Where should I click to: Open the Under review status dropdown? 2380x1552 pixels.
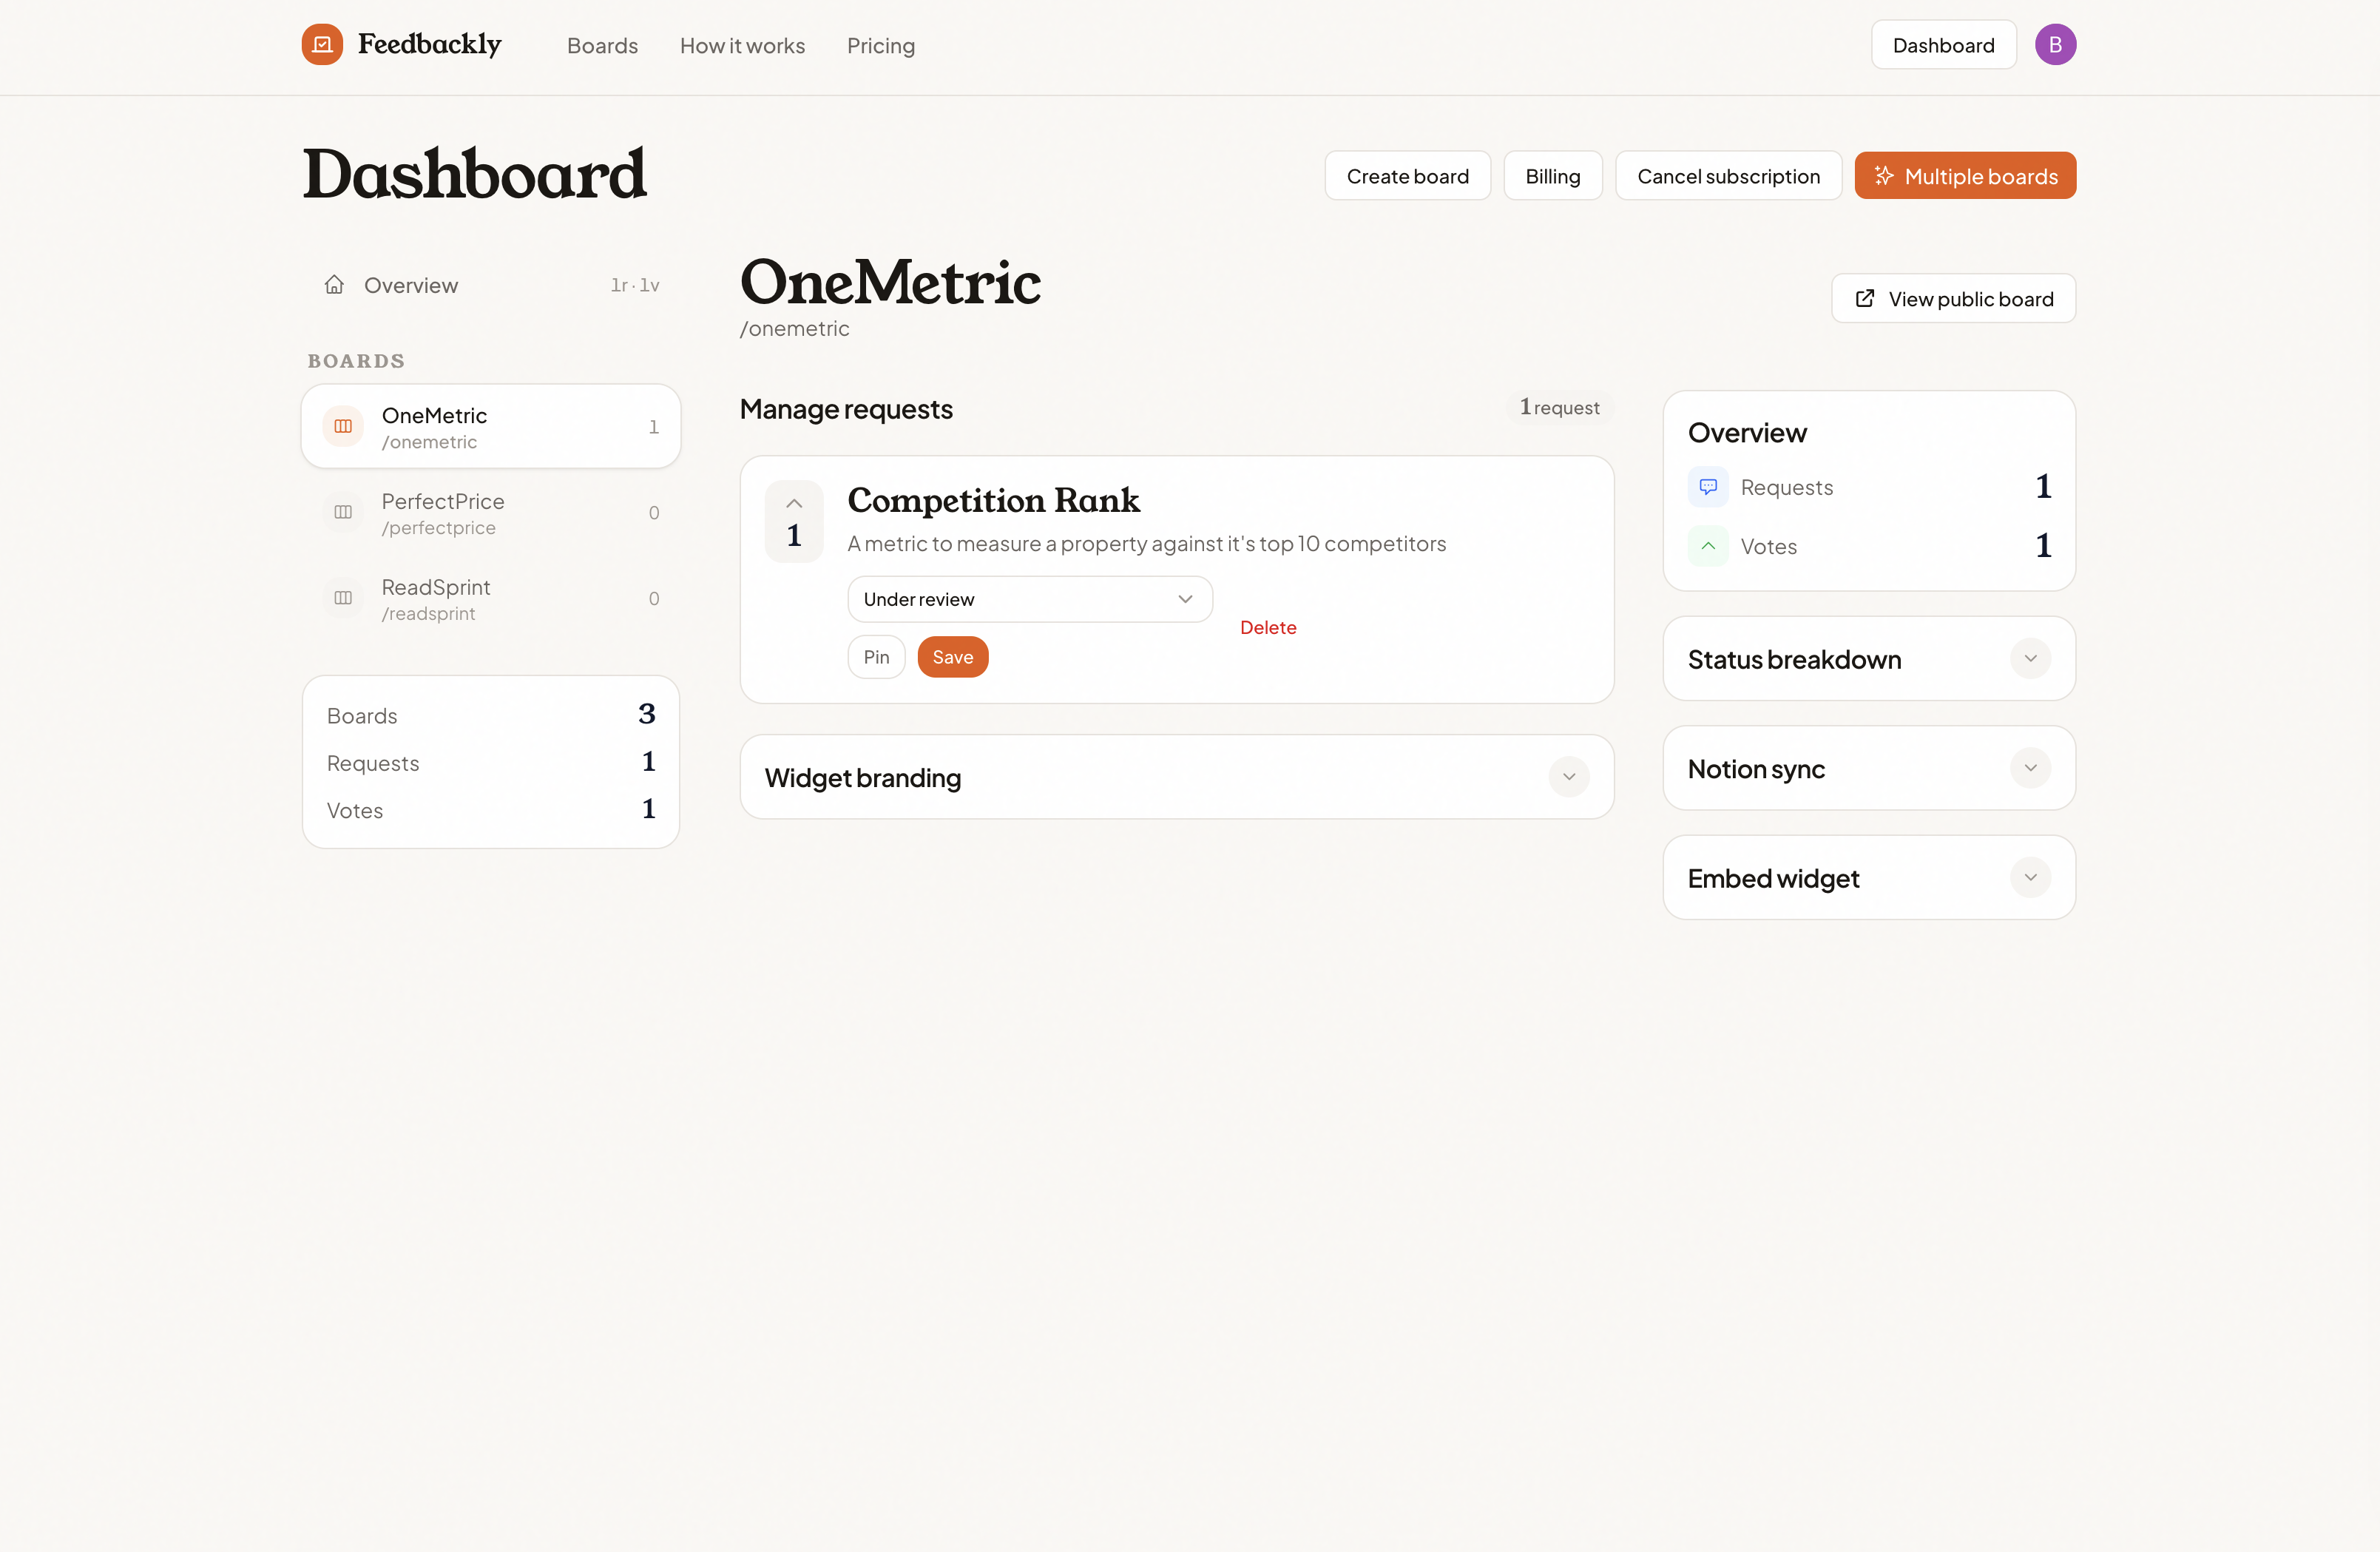tap(1030, 598)
